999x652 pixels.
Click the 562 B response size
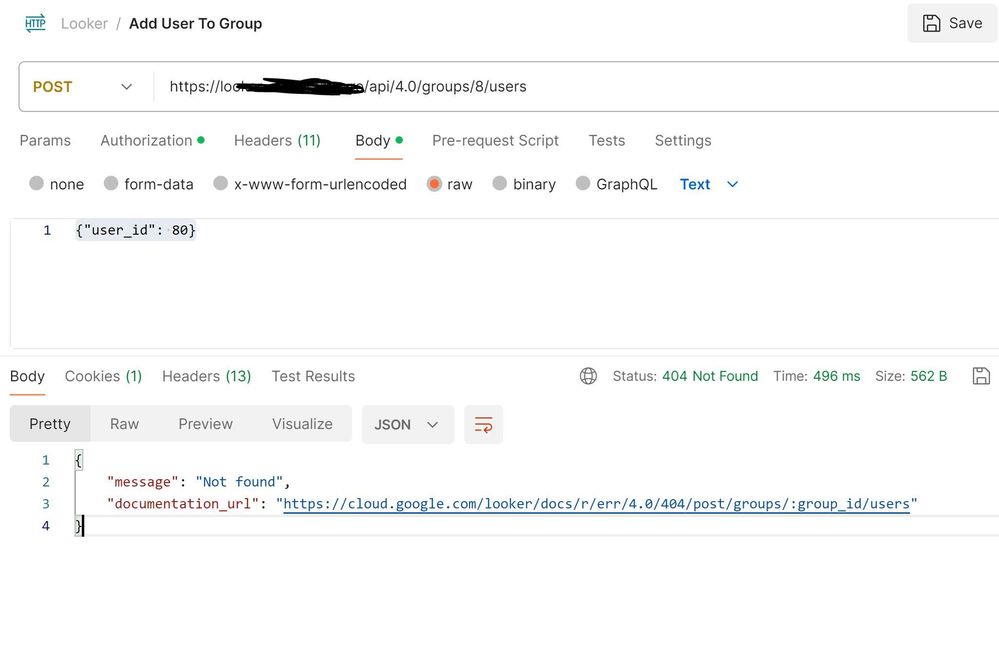(928, 376)
